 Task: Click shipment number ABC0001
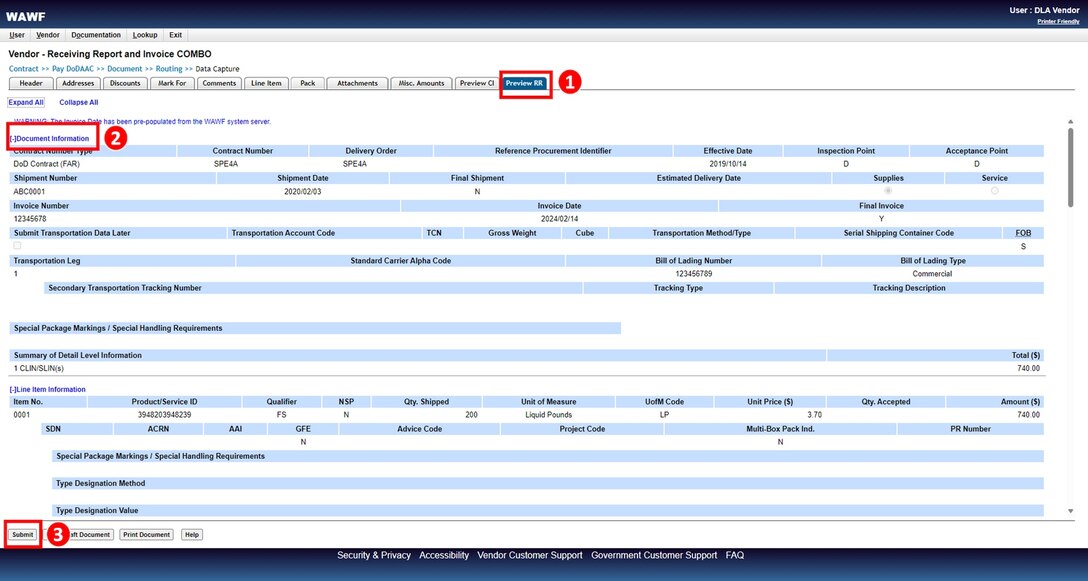coord(29,192)
